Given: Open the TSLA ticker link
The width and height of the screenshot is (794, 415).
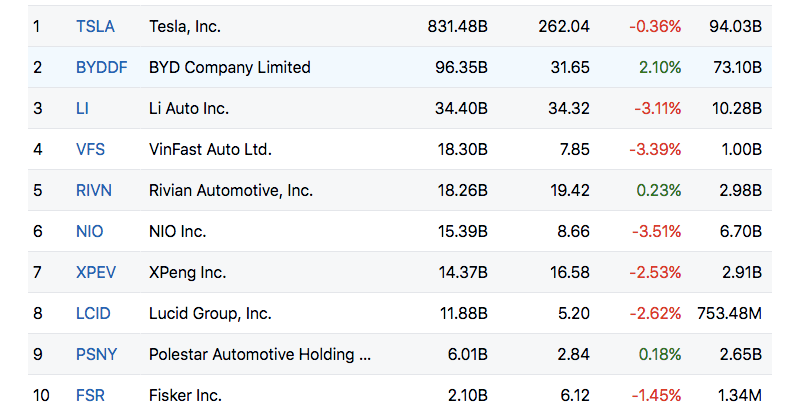Looking at the screenshot, I should [95, 26].
